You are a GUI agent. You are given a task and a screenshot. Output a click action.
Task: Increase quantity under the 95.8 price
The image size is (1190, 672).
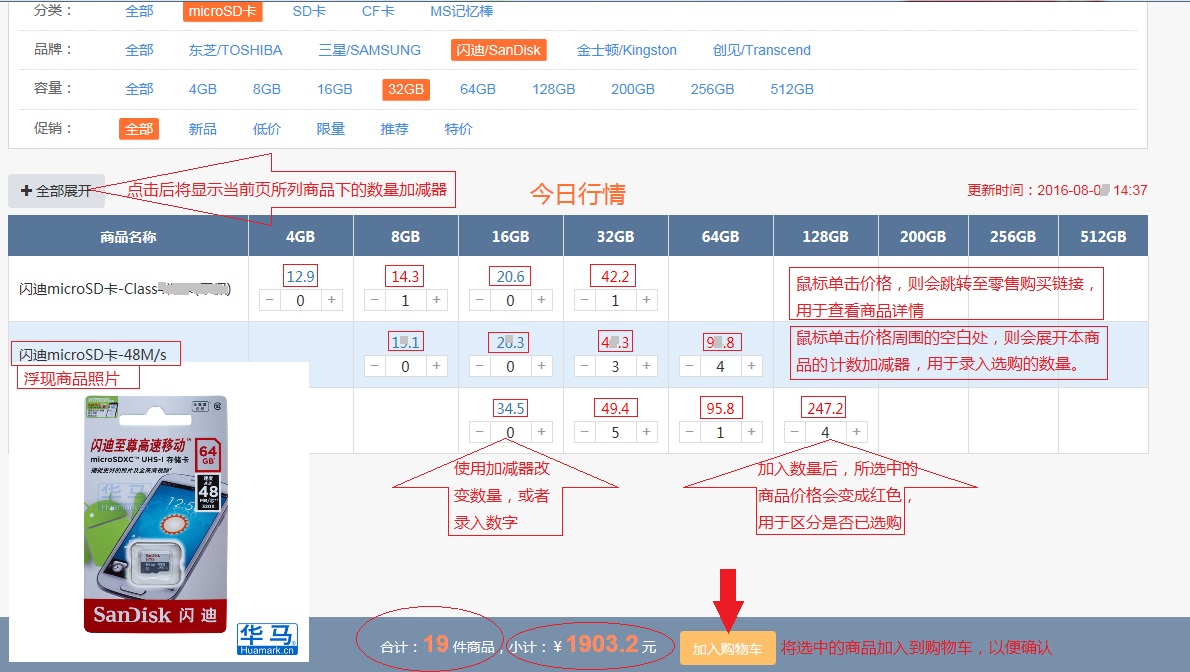click(x=751, y=432)
